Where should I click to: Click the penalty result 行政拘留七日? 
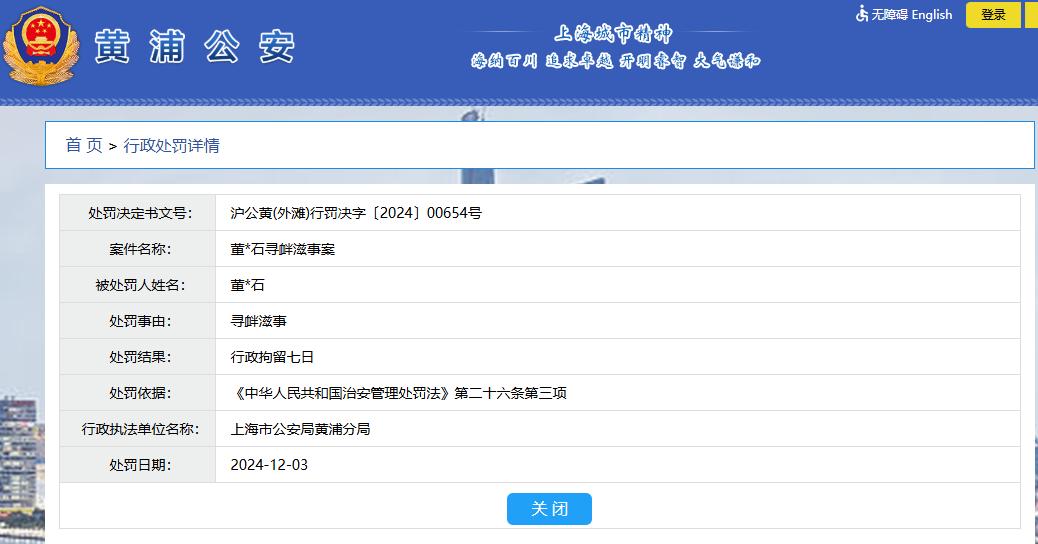(272, 357)
